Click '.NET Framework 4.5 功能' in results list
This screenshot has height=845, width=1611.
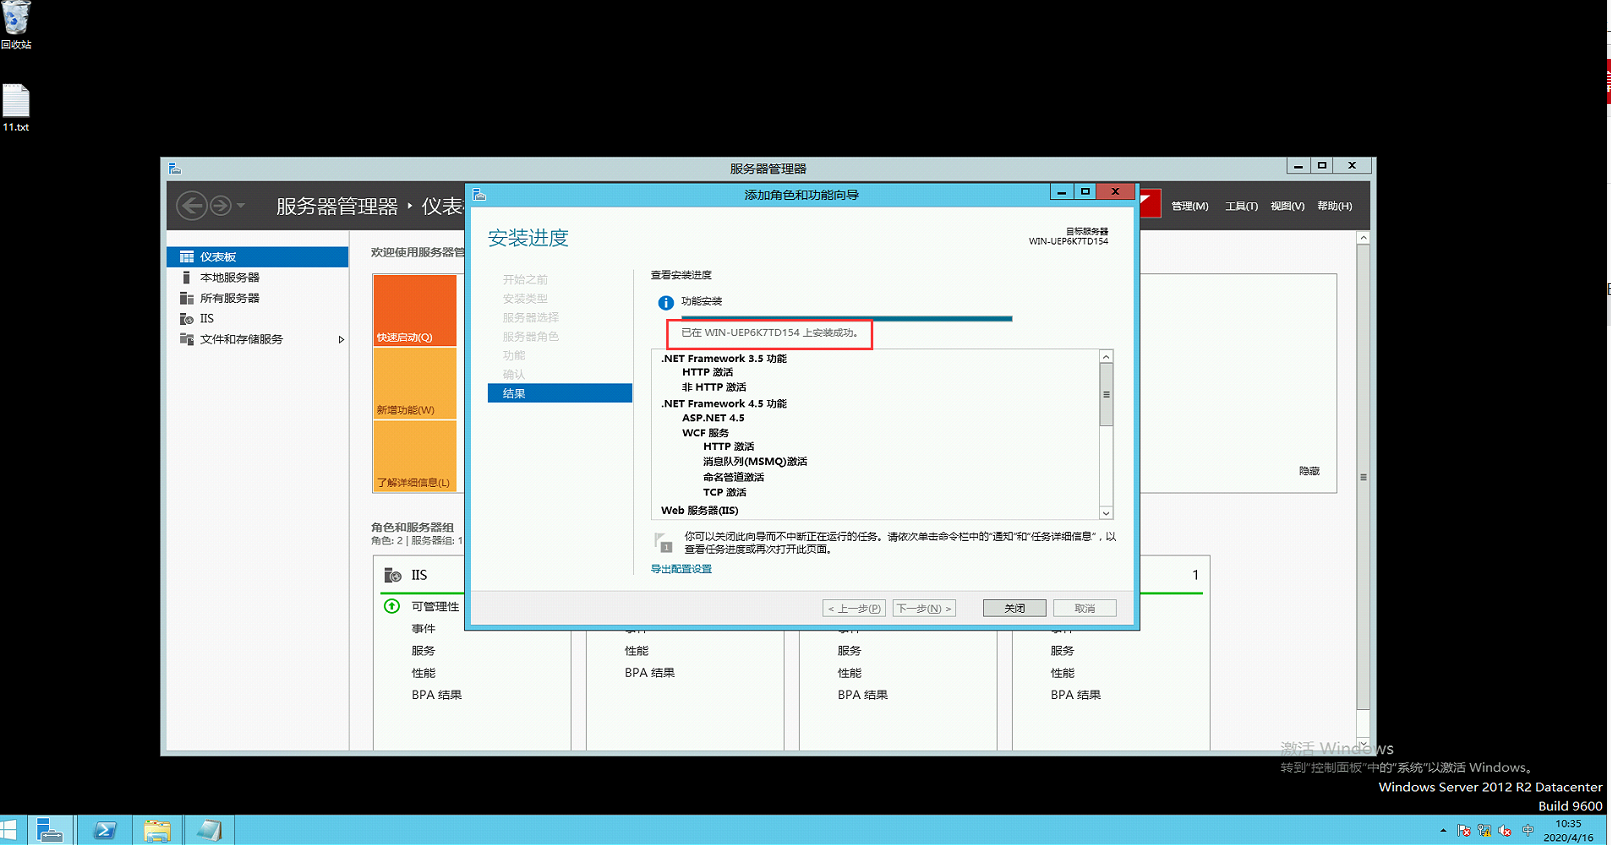(724, 403)
